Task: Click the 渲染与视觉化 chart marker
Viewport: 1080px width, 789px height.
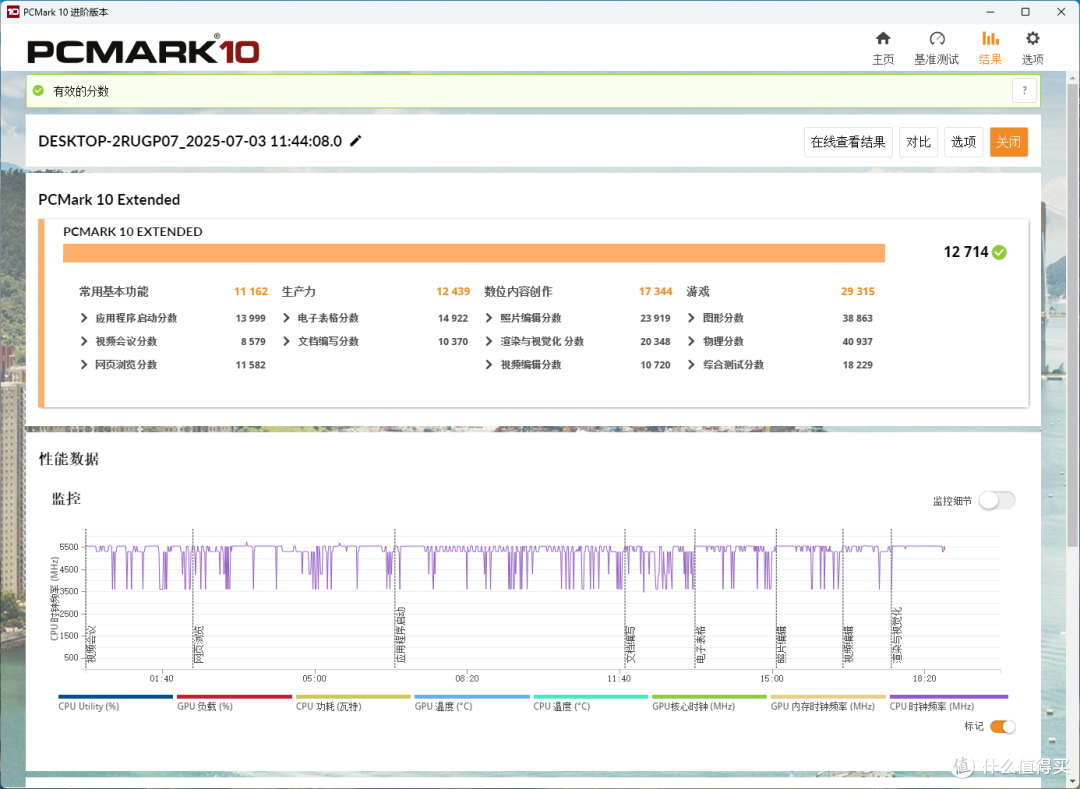Action: (897, 635)
